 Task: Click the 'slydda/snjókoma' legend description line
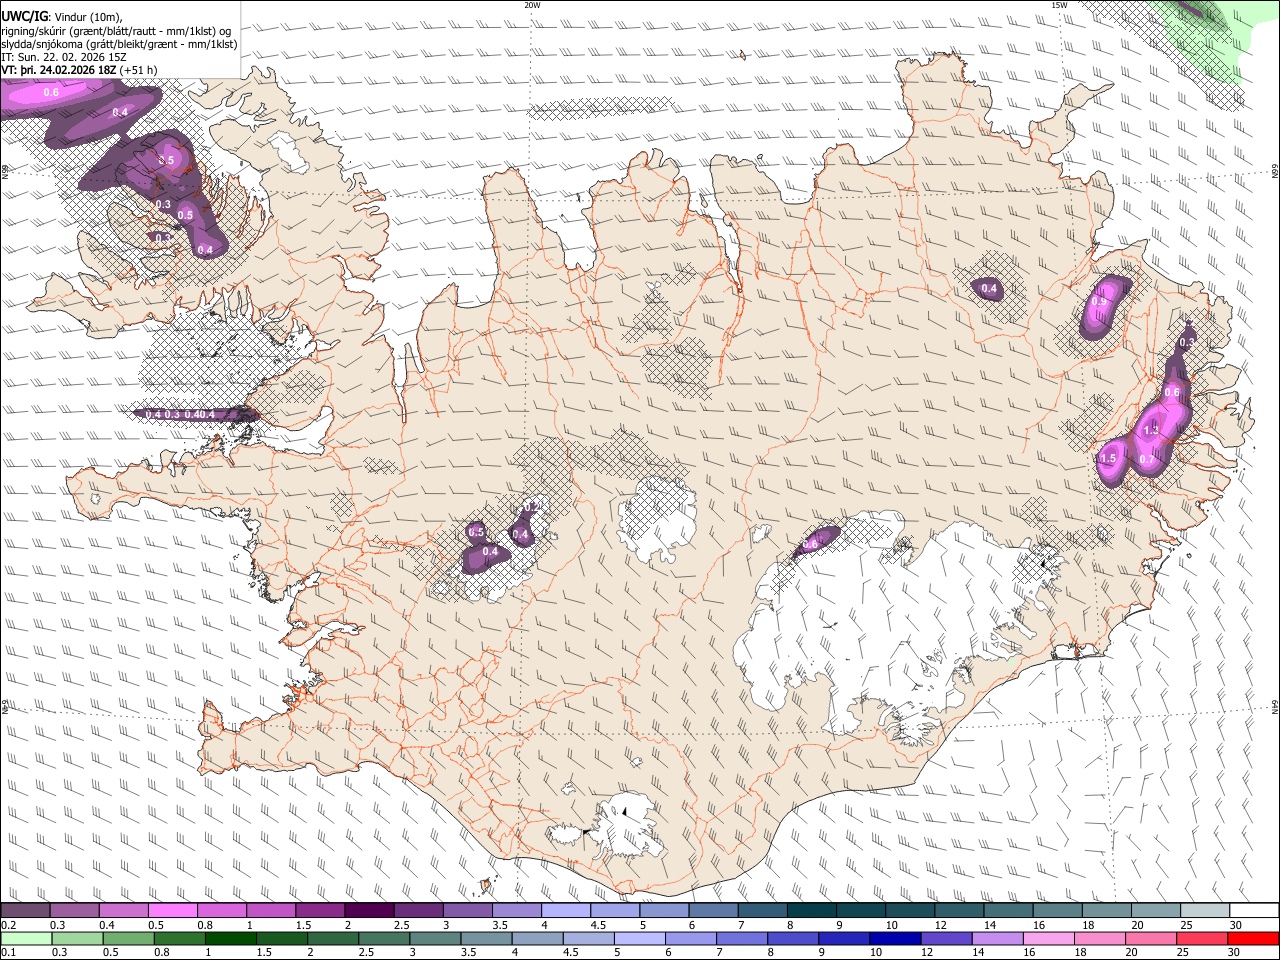119,44
